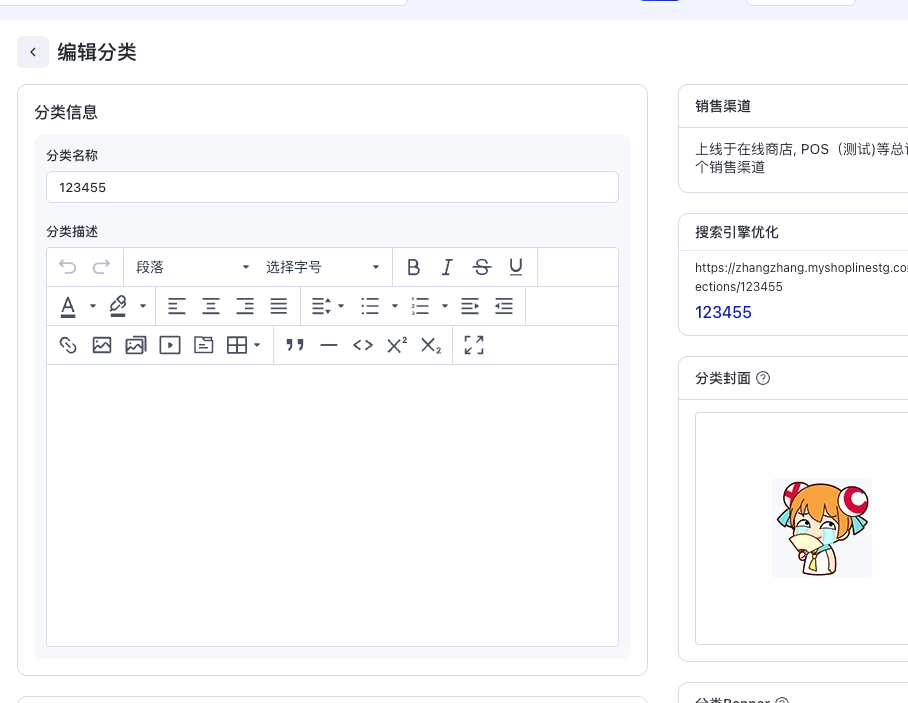Click the back arrow beside 编辑分类

pyautogui.click(x=33, y=51)
